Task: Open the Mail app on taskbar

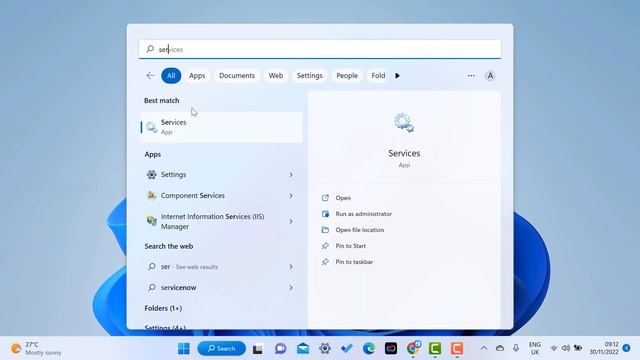Action: [x=303, y=349]
